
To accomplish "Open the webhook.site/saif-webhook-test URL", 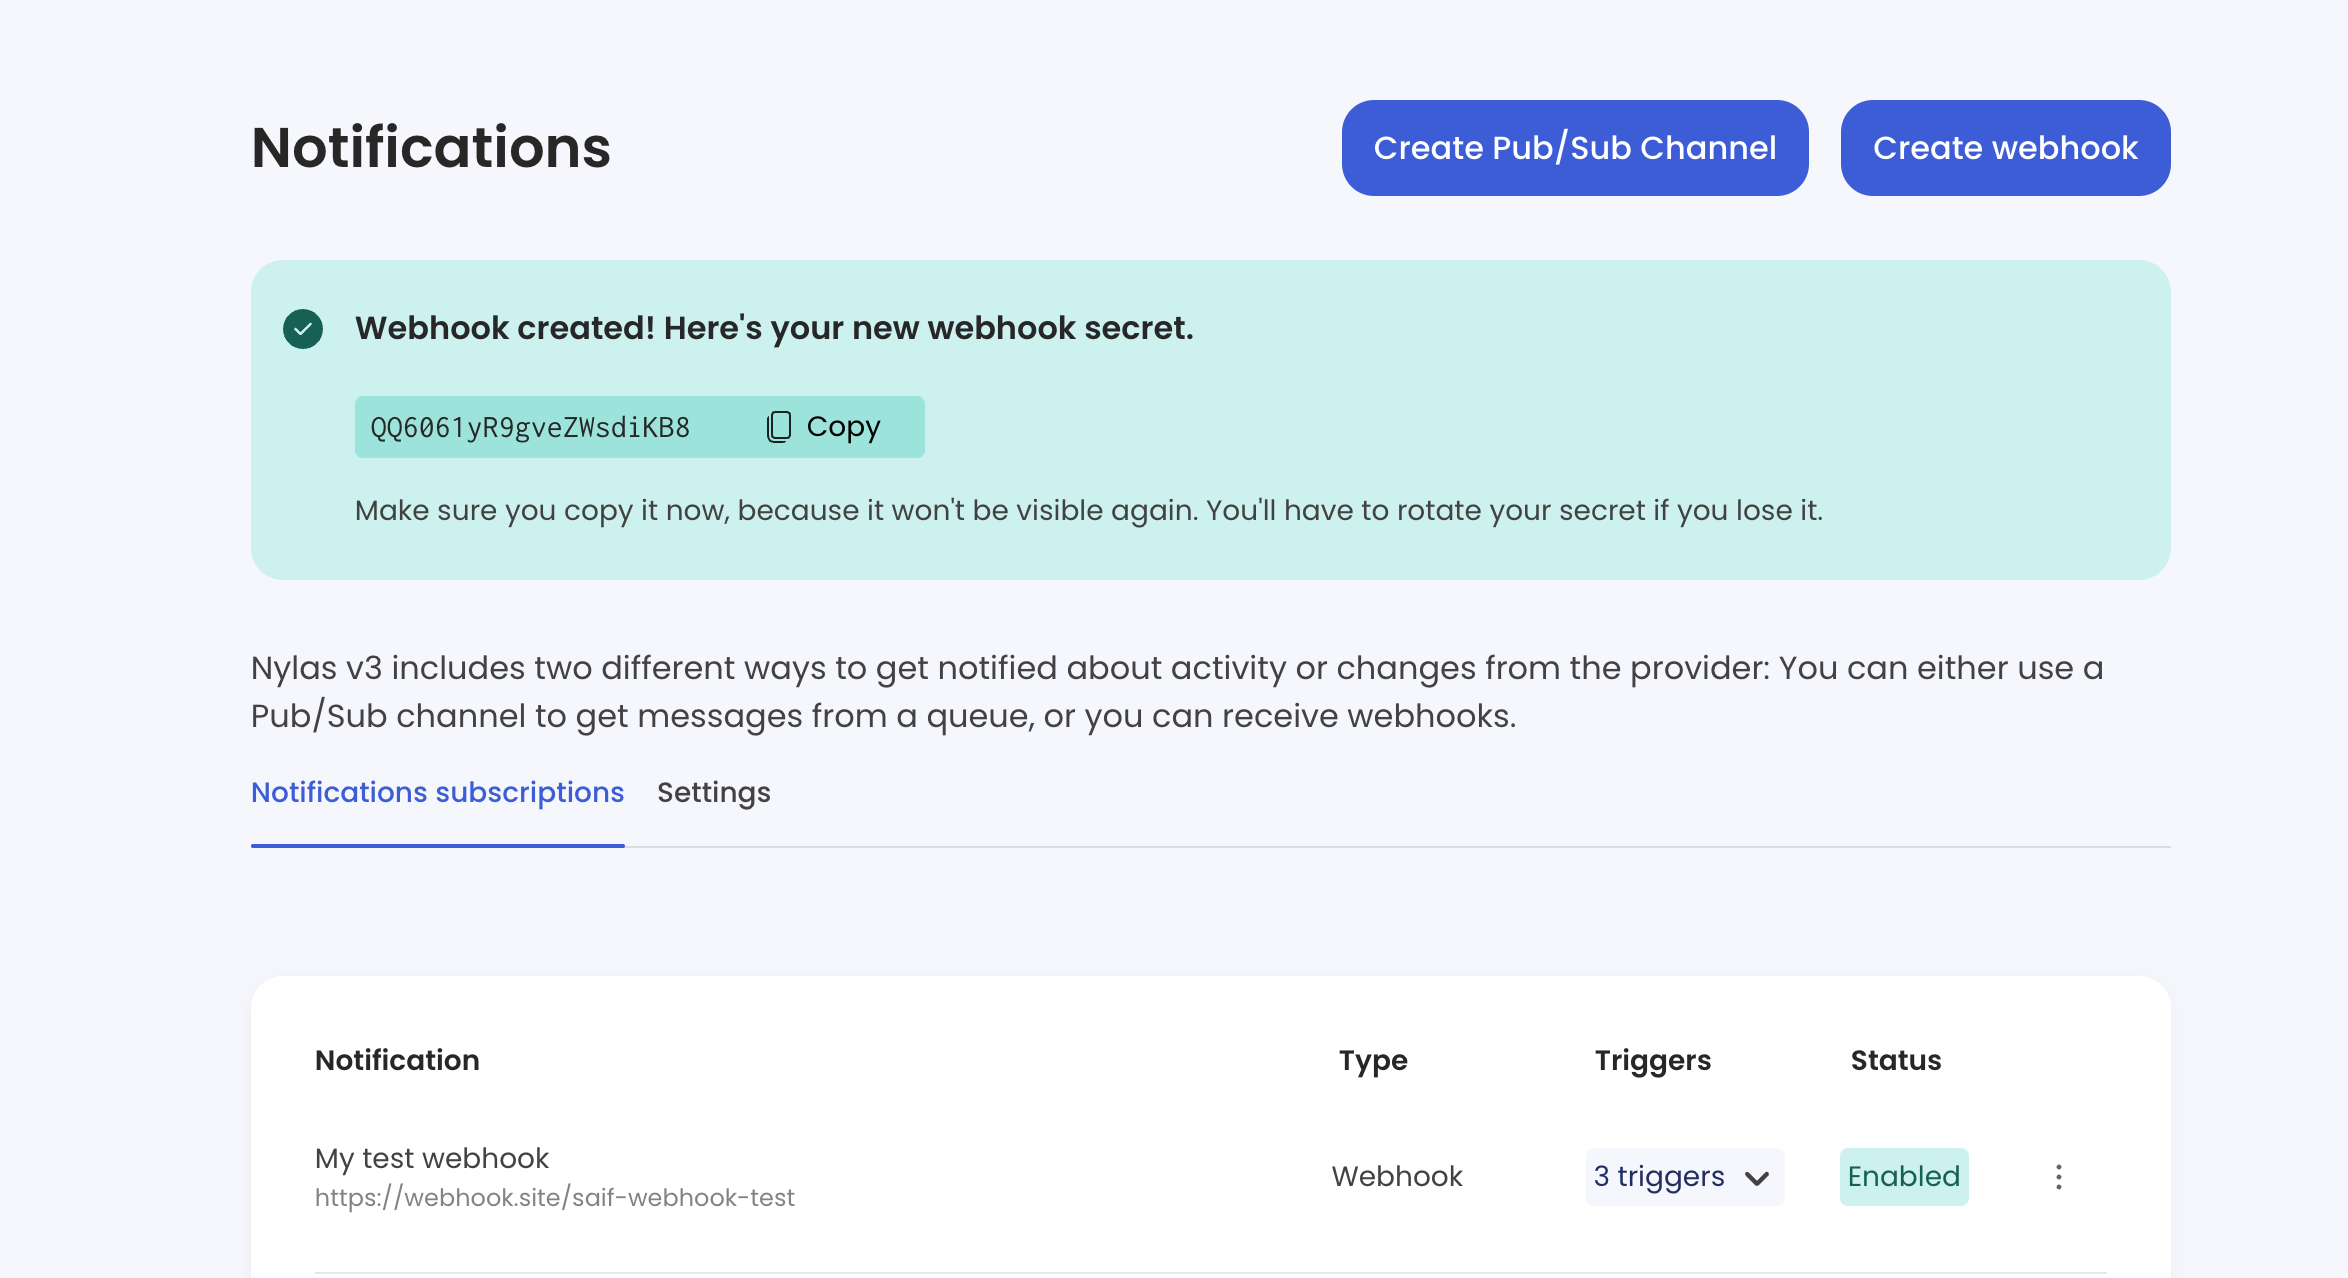I will [x=555, y=1196].
